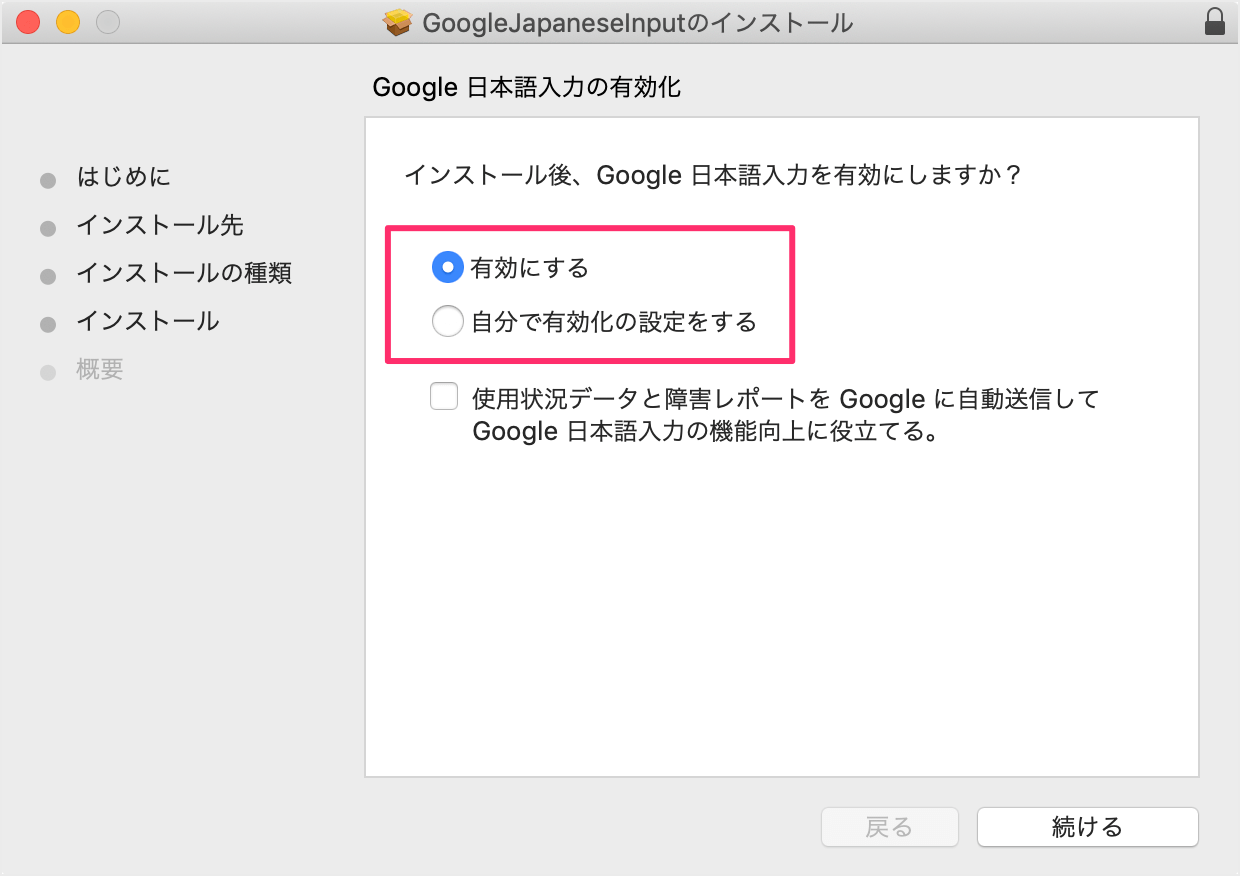Click the はじめに step bullet icon
Image resolution: width=1240 pixels, height=876 pixels.
[x=47, y=179]
